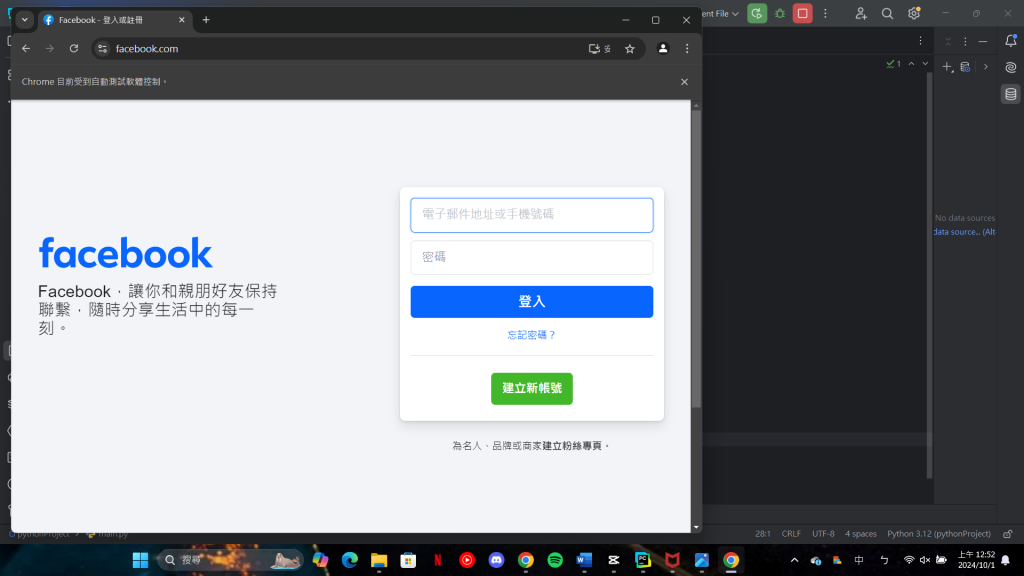Click the Chrome page vertical scrollbar
Screen dimensions: 1024x576
point(696,259)
